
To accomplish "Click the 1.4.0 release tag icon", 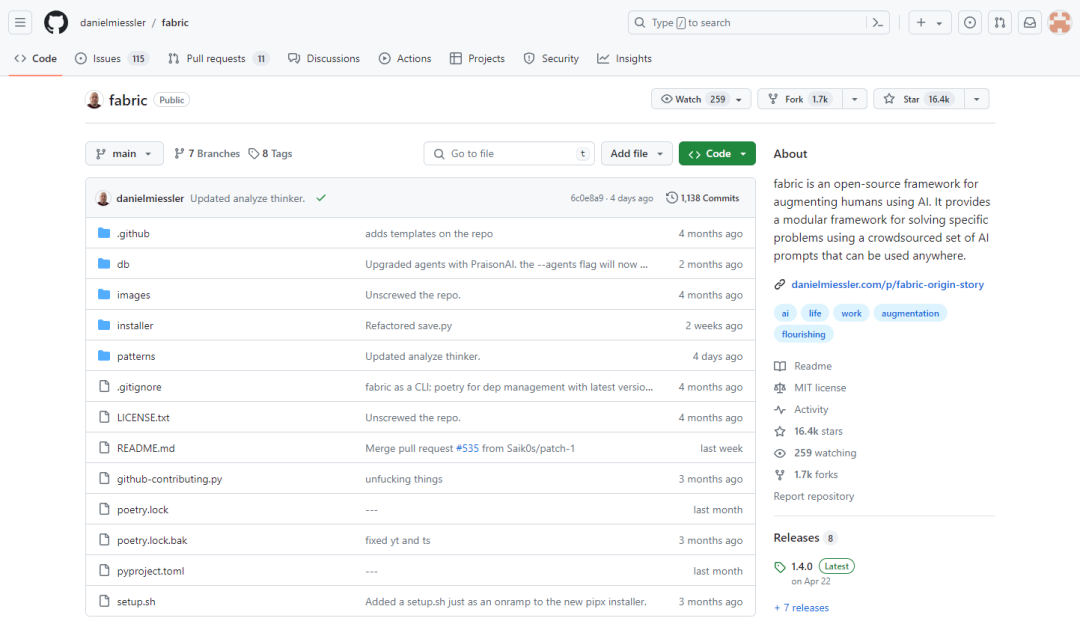I will tap(780, 567).
